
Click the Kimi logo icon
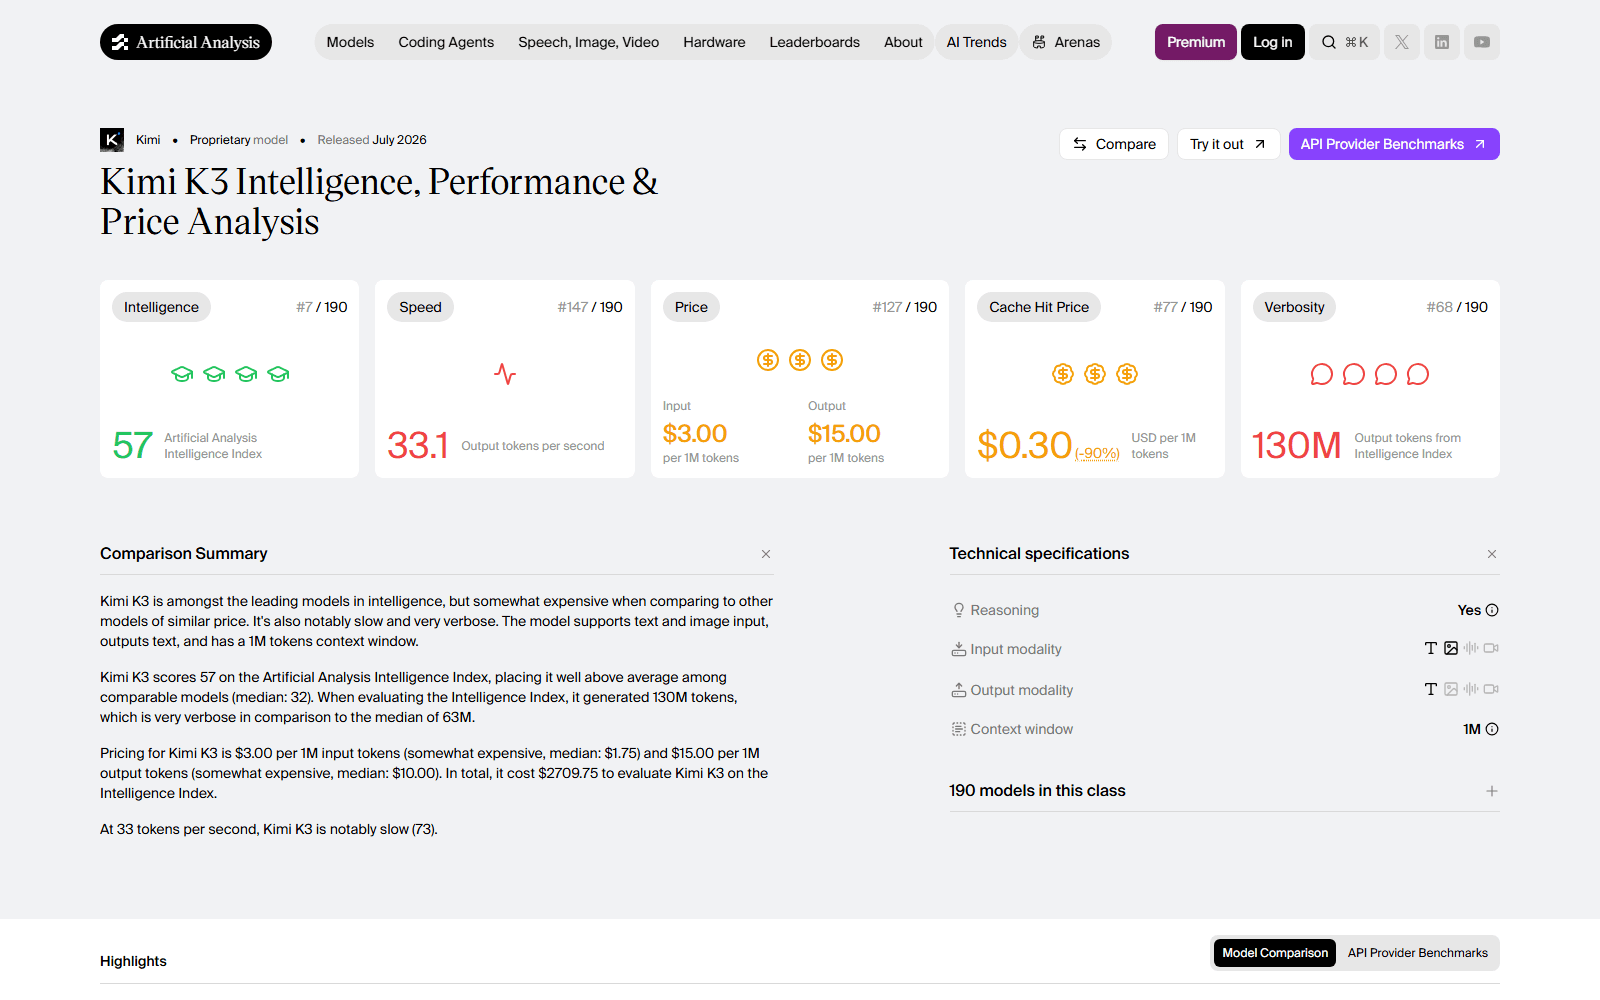[112, 140]
